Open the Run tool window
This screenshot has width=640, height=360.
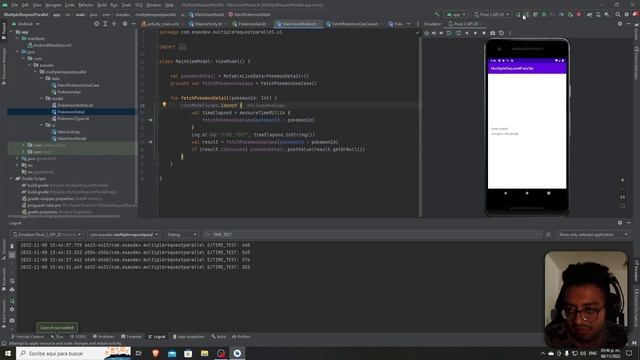pyautogui.click(x=57, y=337)
